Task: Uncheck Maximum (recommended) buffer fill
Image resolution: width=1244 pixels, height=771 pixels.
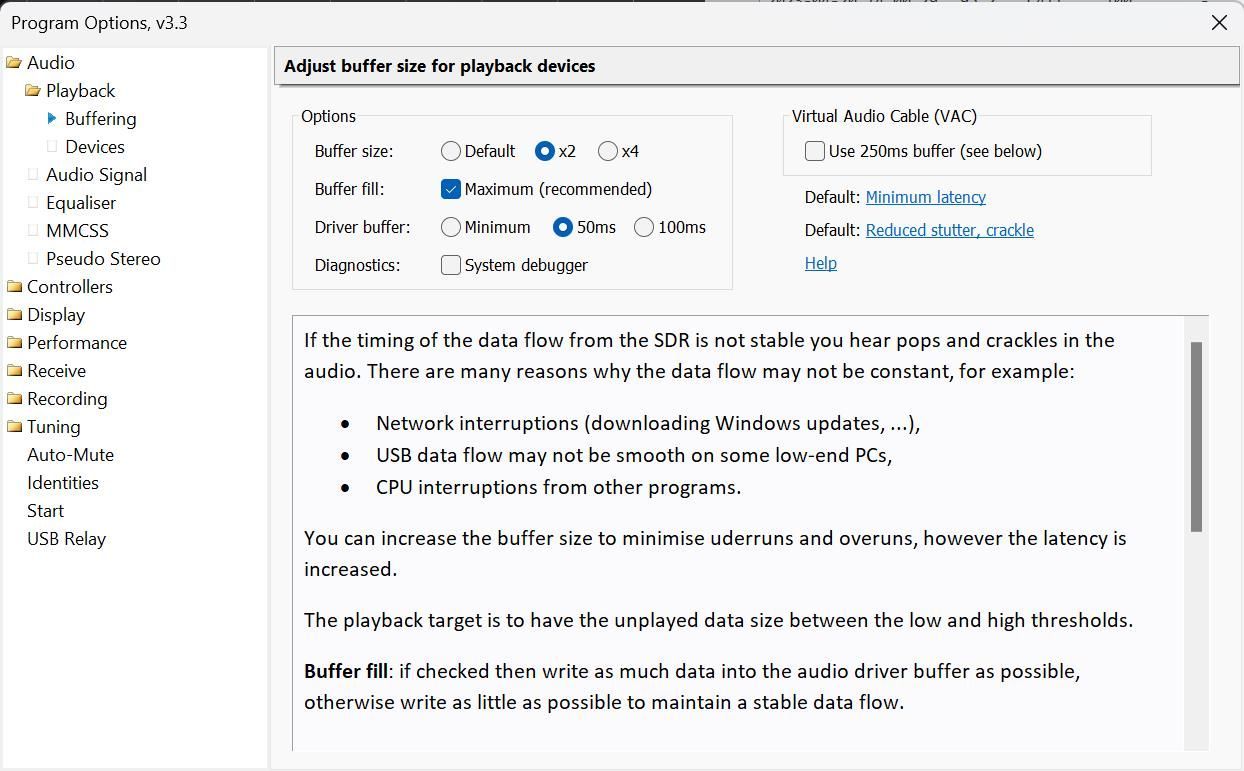Action: 451,190
